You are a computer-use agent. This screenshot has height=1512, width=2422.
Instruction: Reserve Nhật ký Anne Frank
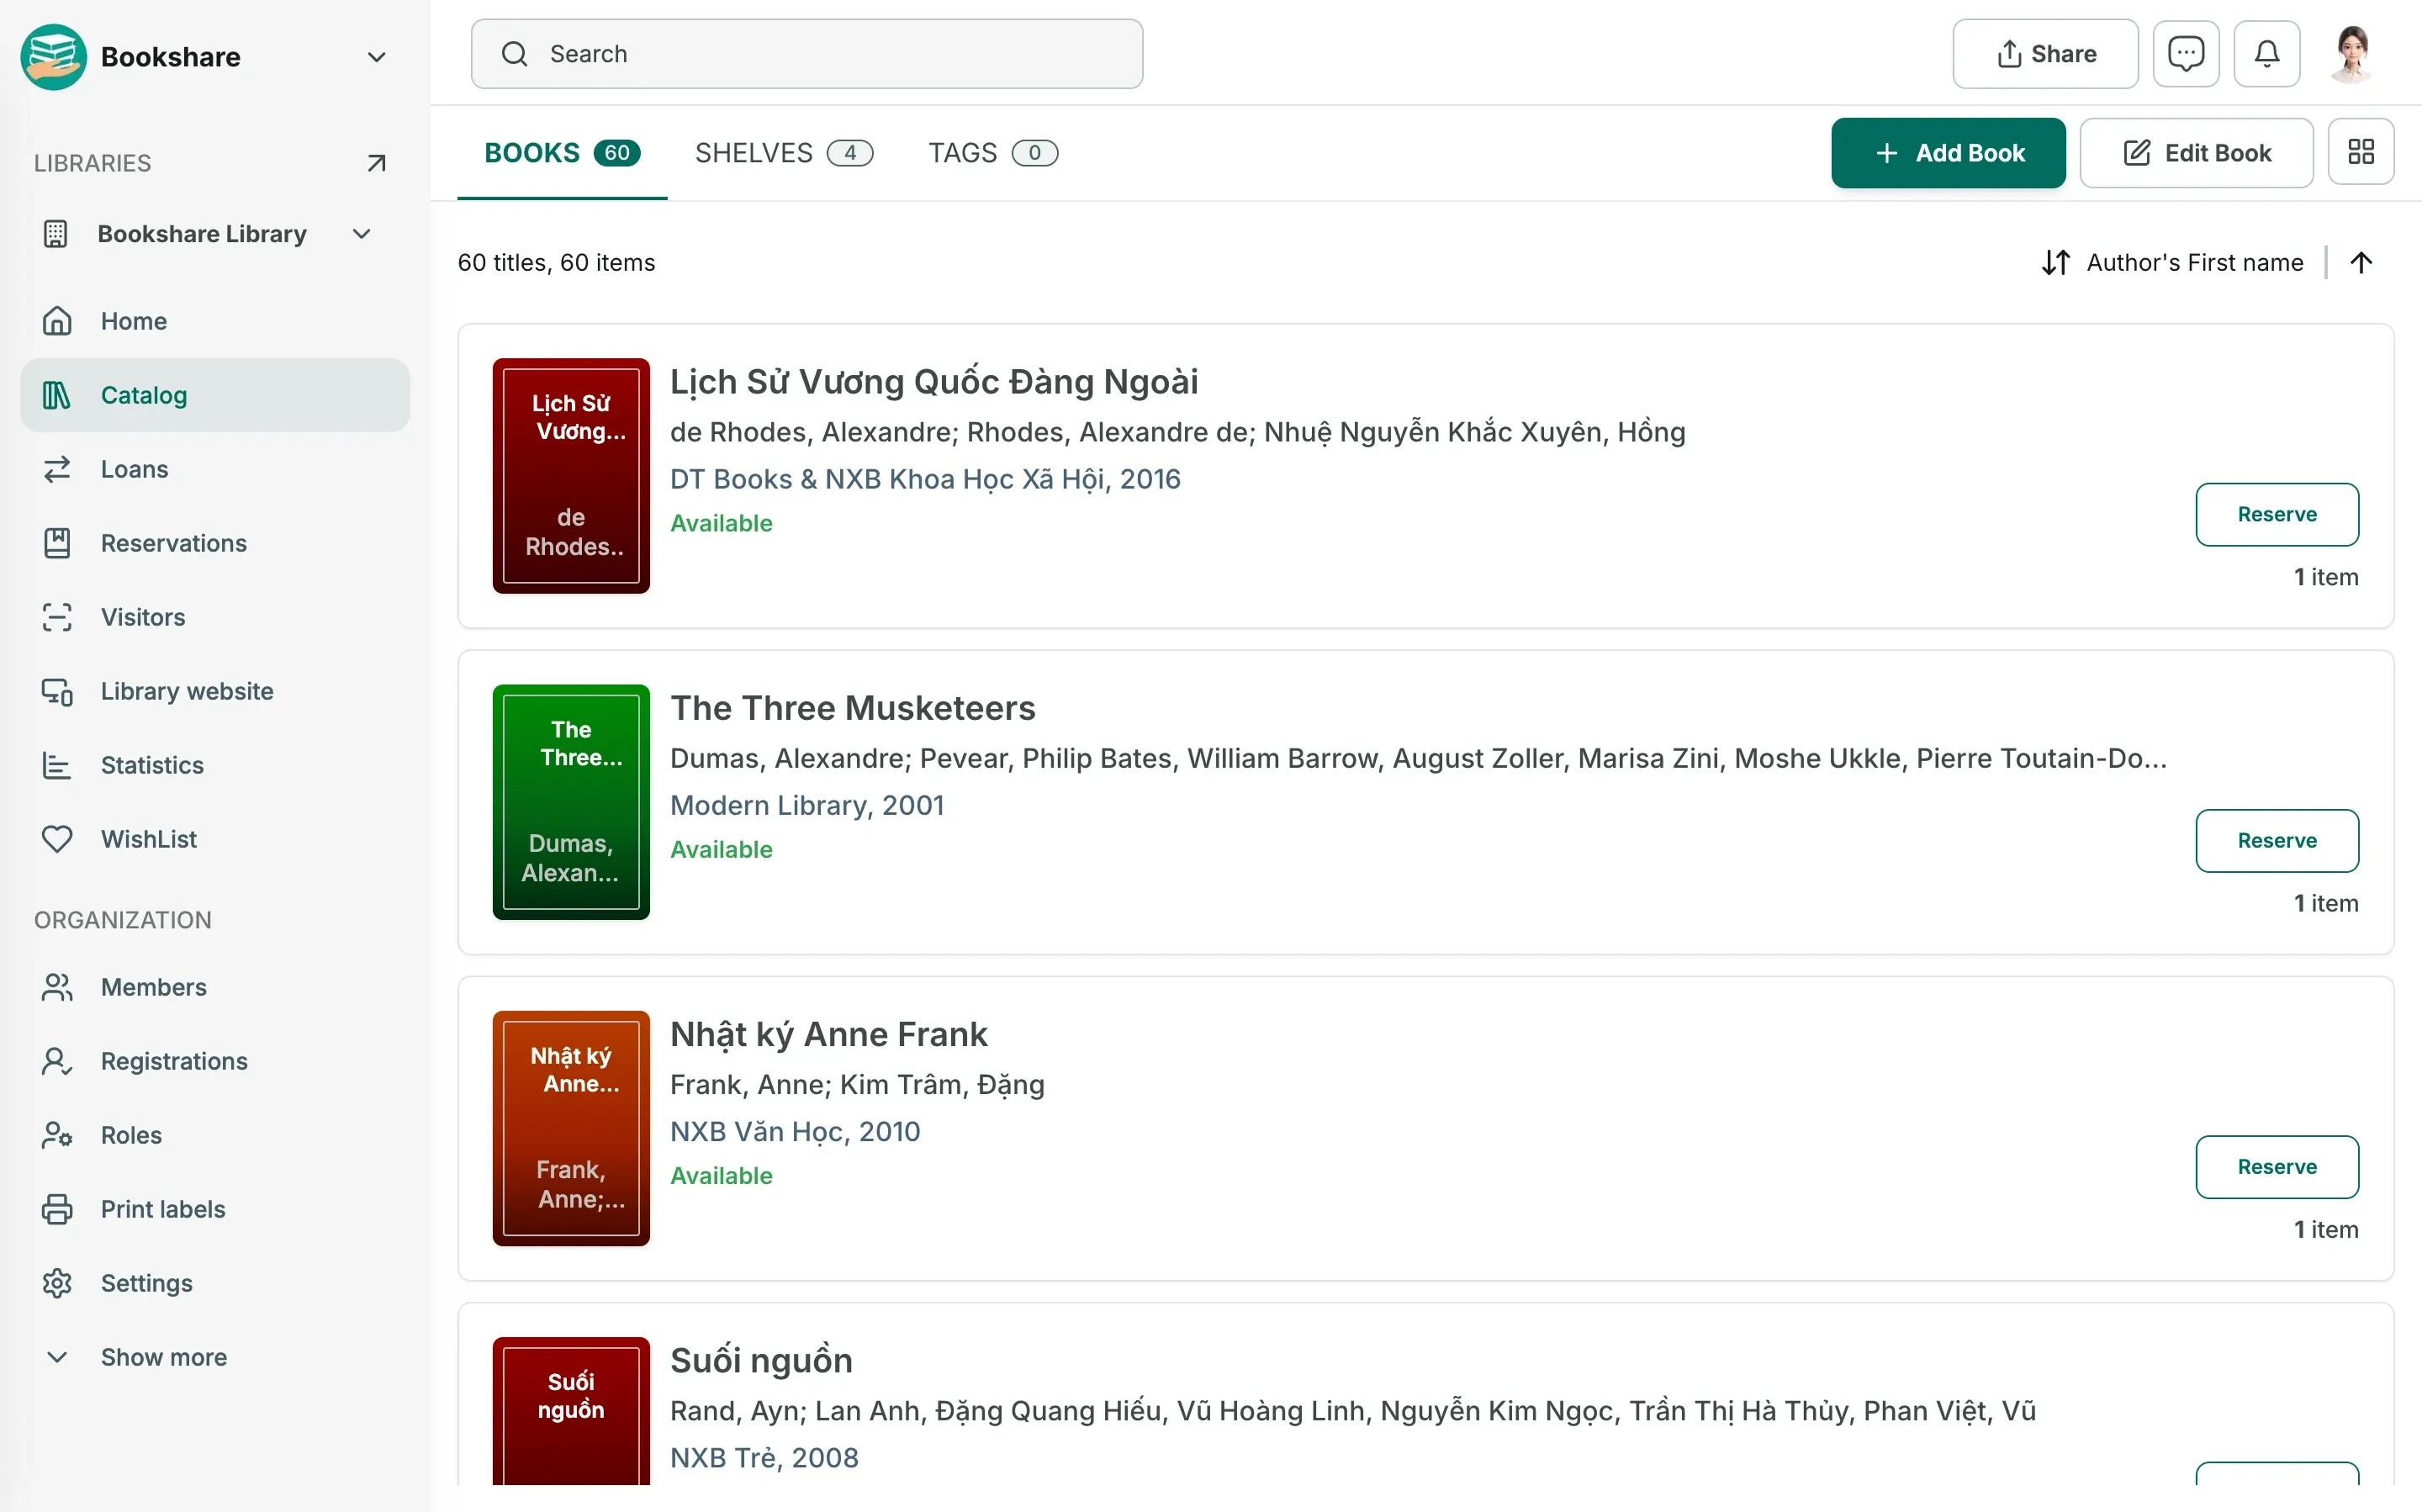(x=2277, y=1166)
